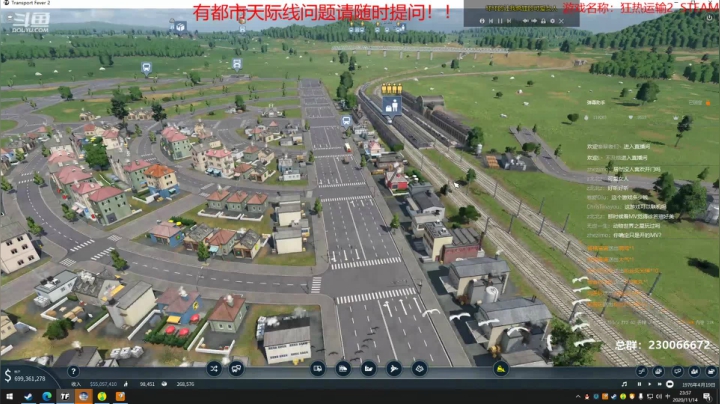Open the airport construction menu
Viewport: 720px width, 404px height.
tap(394, 368)
